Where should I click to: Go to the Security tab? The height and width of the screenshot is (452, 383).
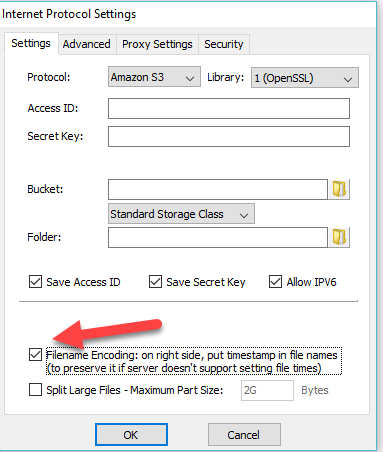coord(224,44)
